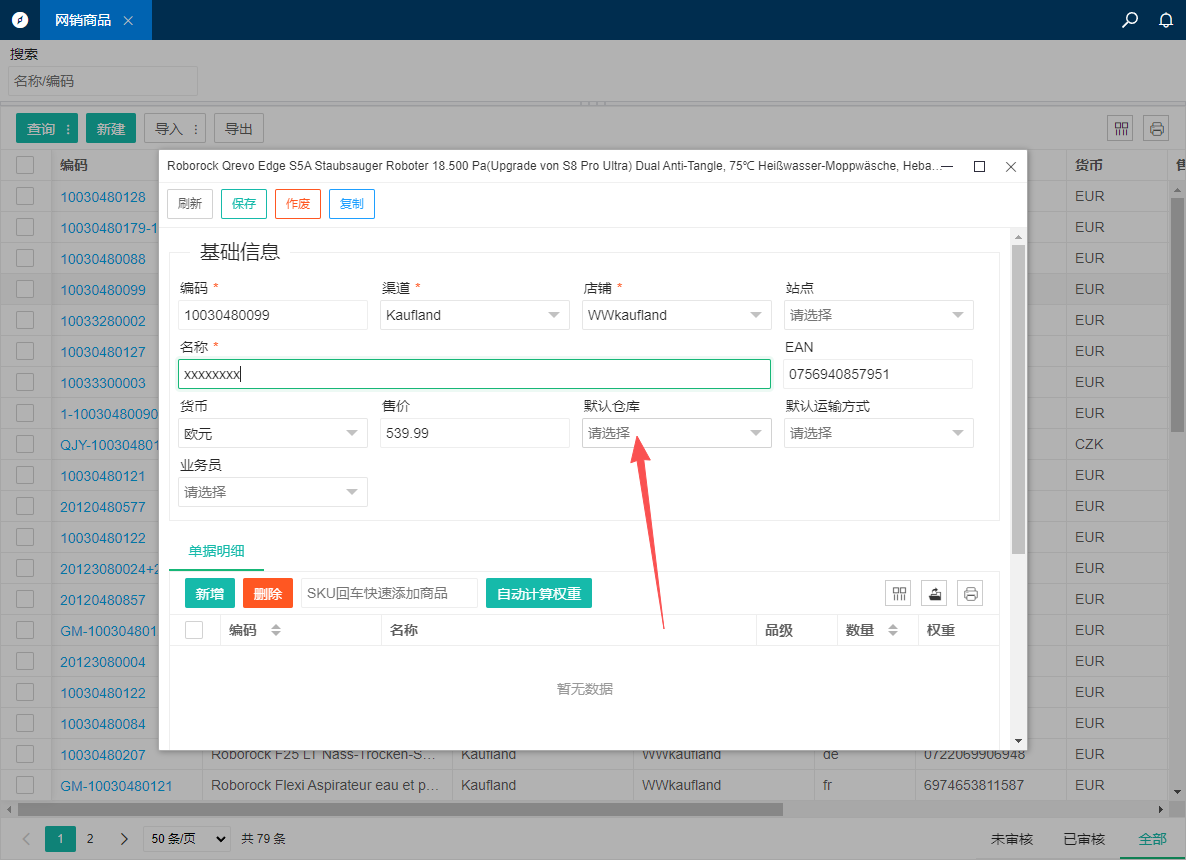This screenshot has width=1186, height=860.
Task: Click the dialog's vertical scrollbar thumb
Action: tap(1018, 400)
